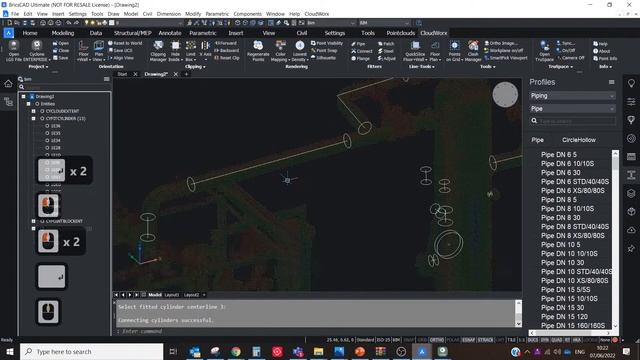The width and height of the screenshot is (640, 360).
Task: Toggle GRID in status bar
Action: tap(422, 340)
